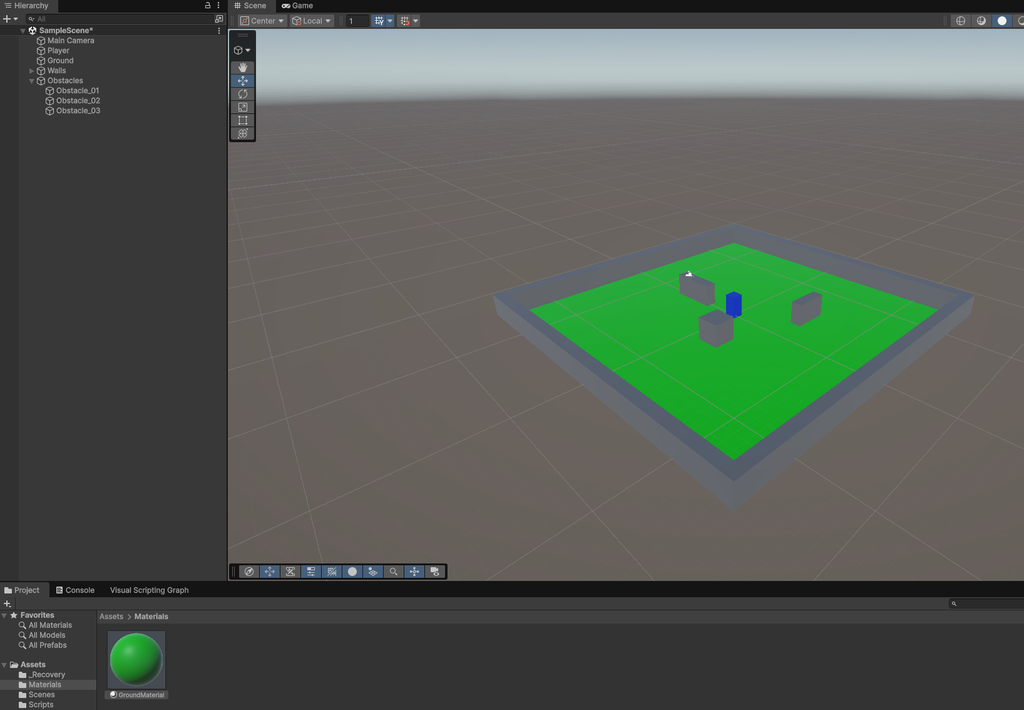The width and height of the screenshot is (1024, 710).
Task: Select Obstacle_02 in Hierarchy
Action: 78,101
